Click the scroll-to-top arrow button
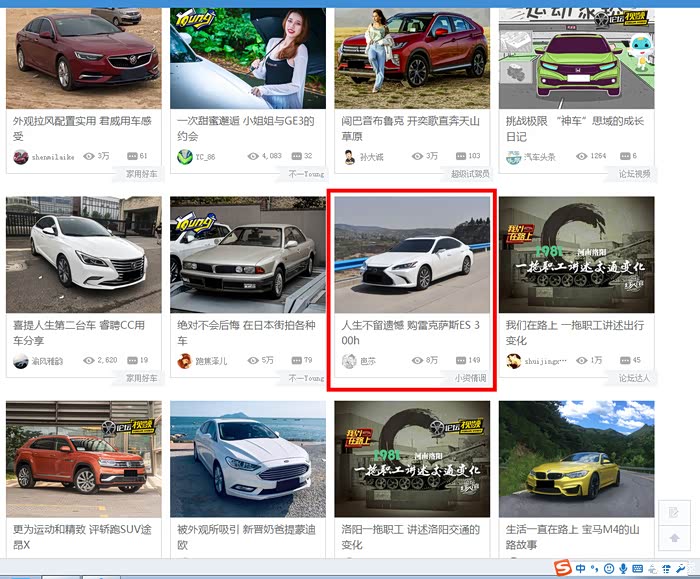Viewport: 700px width, 579px height. click(x=675, y=537)
